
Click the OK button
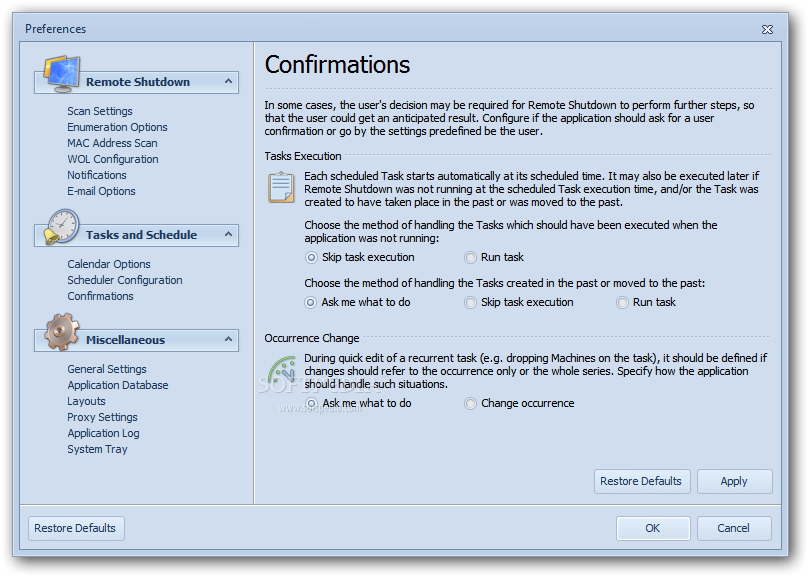[653, 528]
